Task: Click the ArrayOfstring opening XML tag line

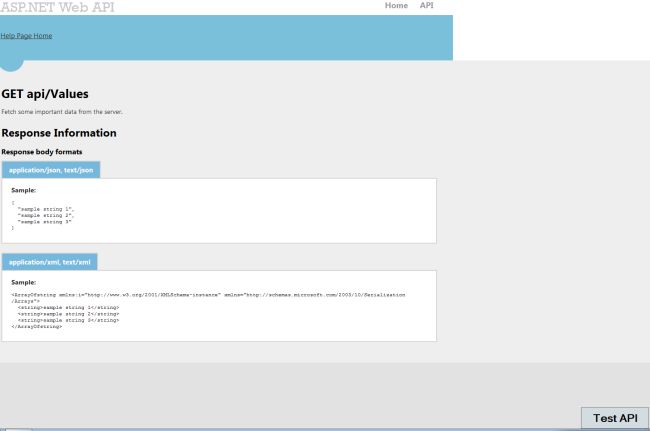Action: 208,298
